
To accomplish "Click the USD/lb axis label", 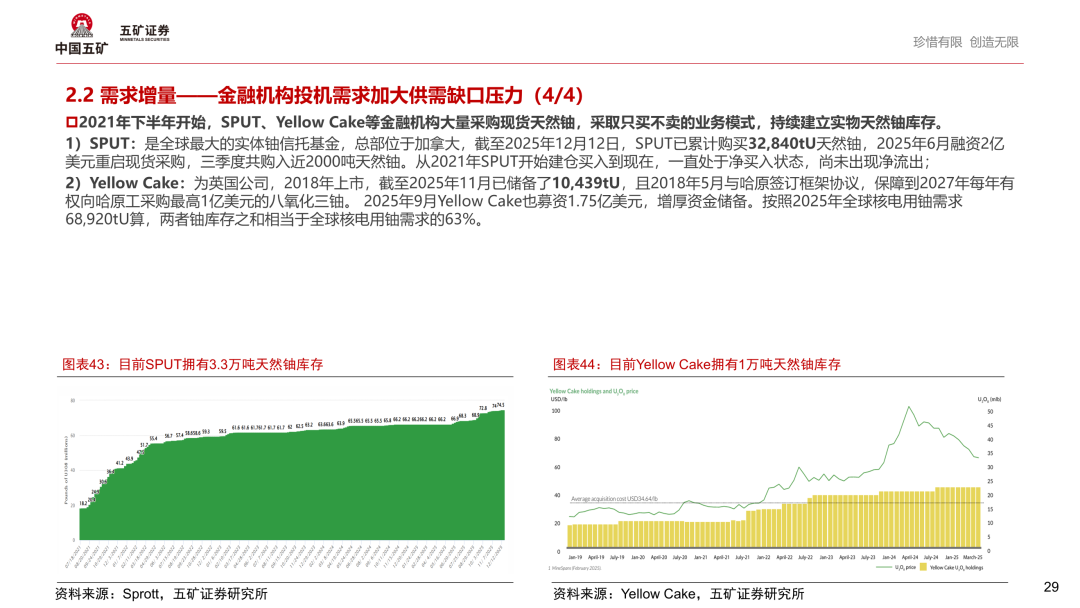I will (558, 400).
